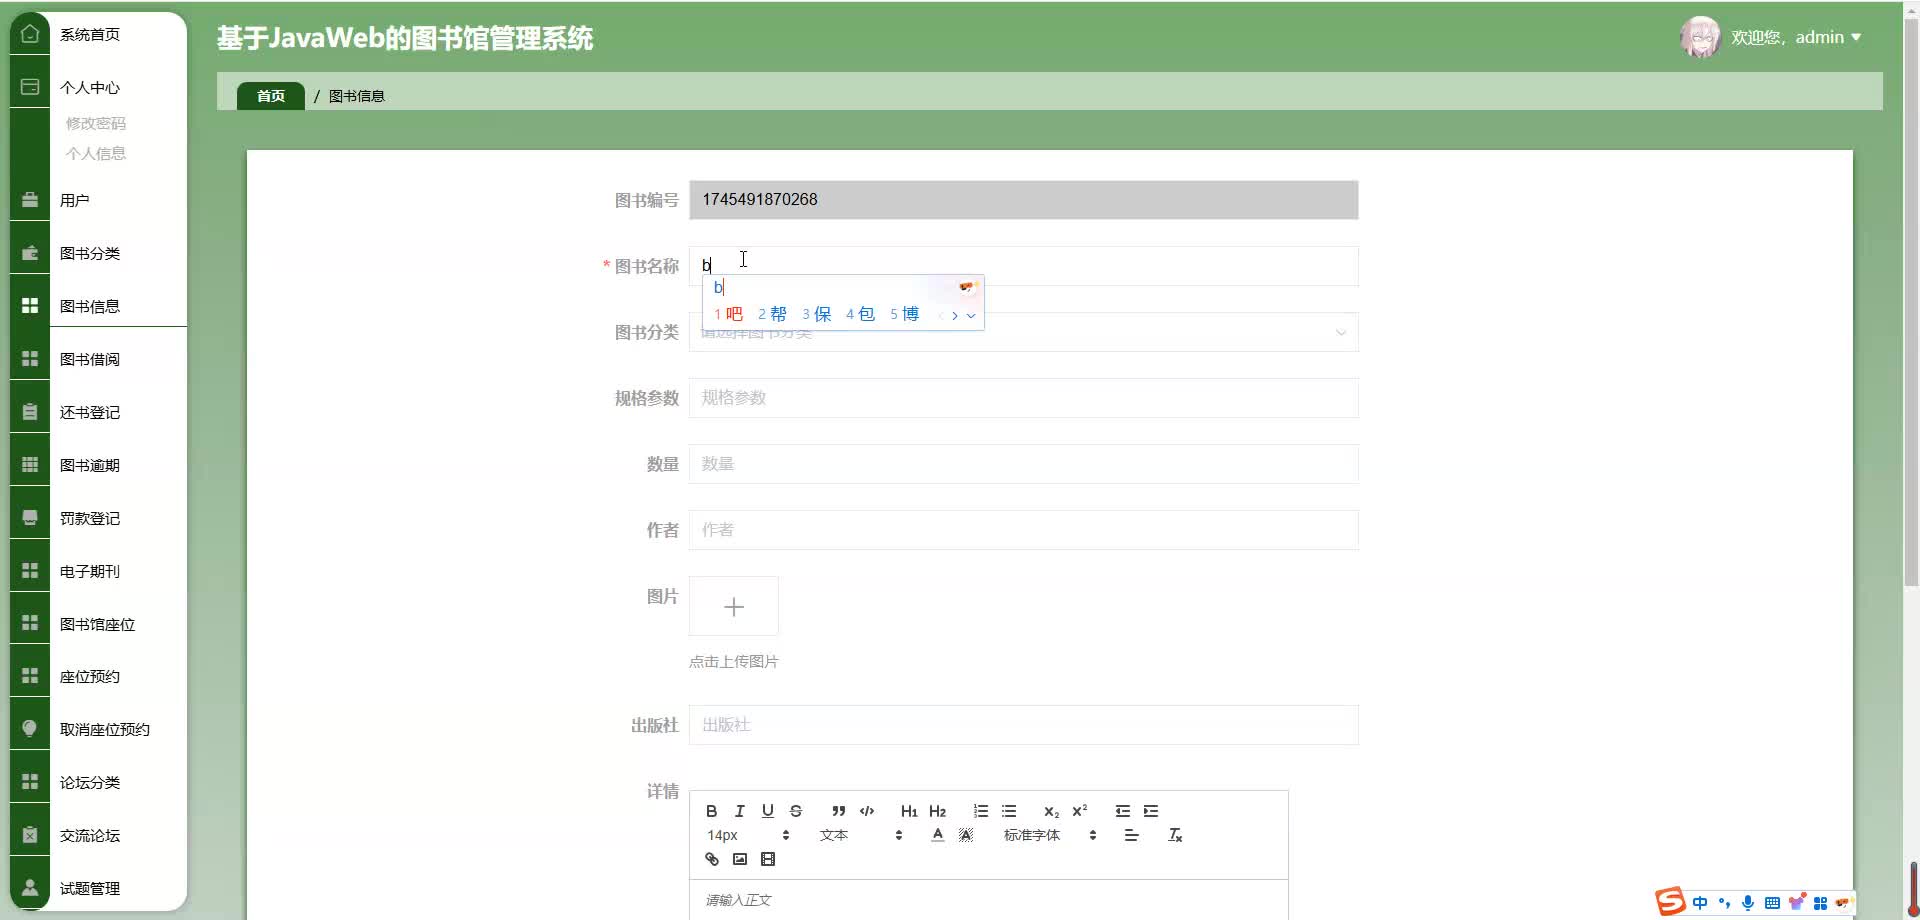This screenshot has height=920, width=1920.
Task: Toggle subscript formatting in the editor
Action: (x=1050, y=811)
